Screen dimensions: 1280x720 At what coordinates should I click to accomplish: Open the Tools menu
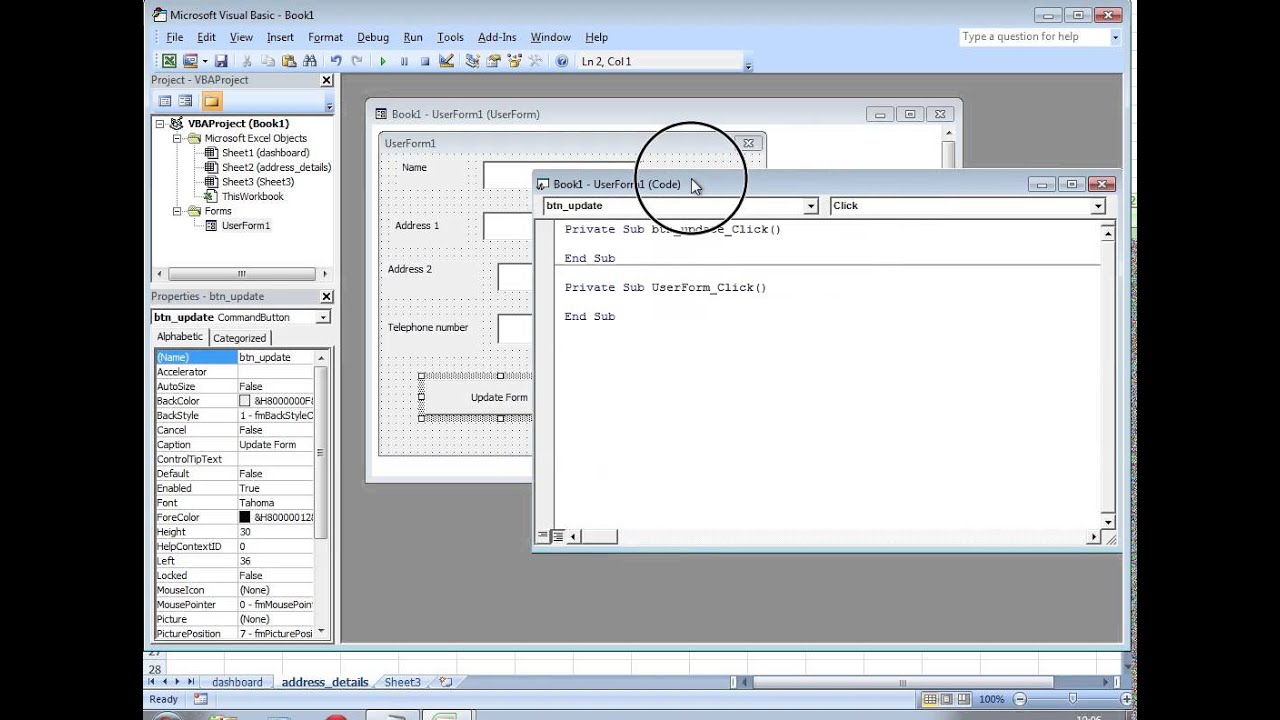450,37
